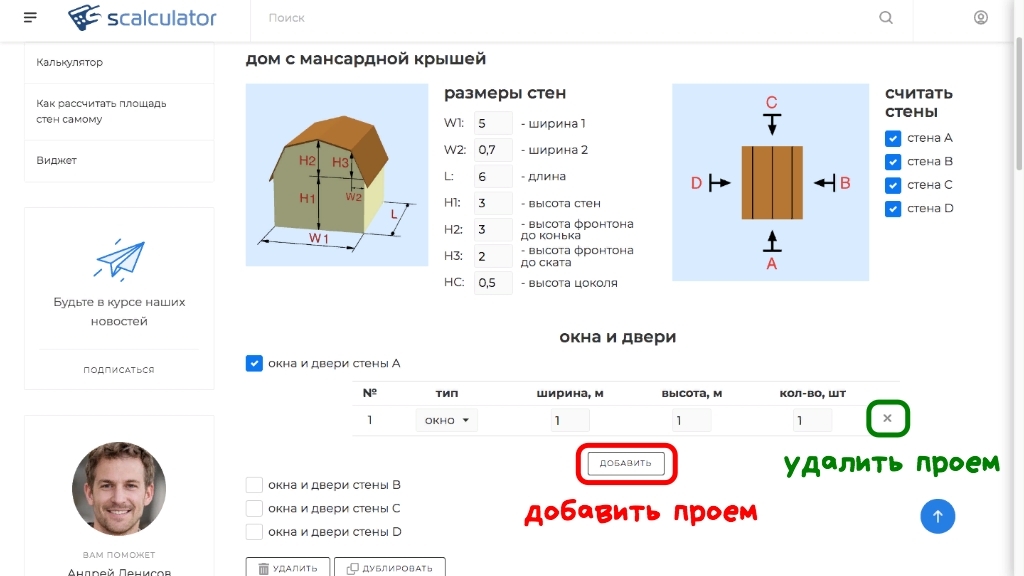Click the trash icon on УДАЛИТЬ button
This screenshot has height=576, width=1024.
[x=262, y=567]
